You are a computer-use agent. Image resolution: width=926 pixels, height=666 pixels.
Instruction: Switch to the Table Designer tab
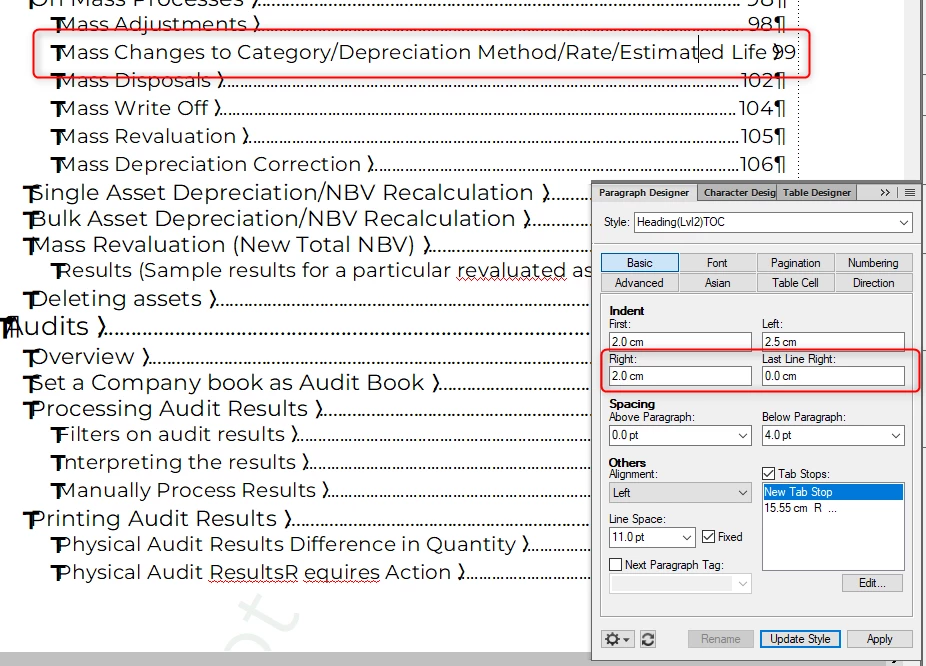pos(817,192)
